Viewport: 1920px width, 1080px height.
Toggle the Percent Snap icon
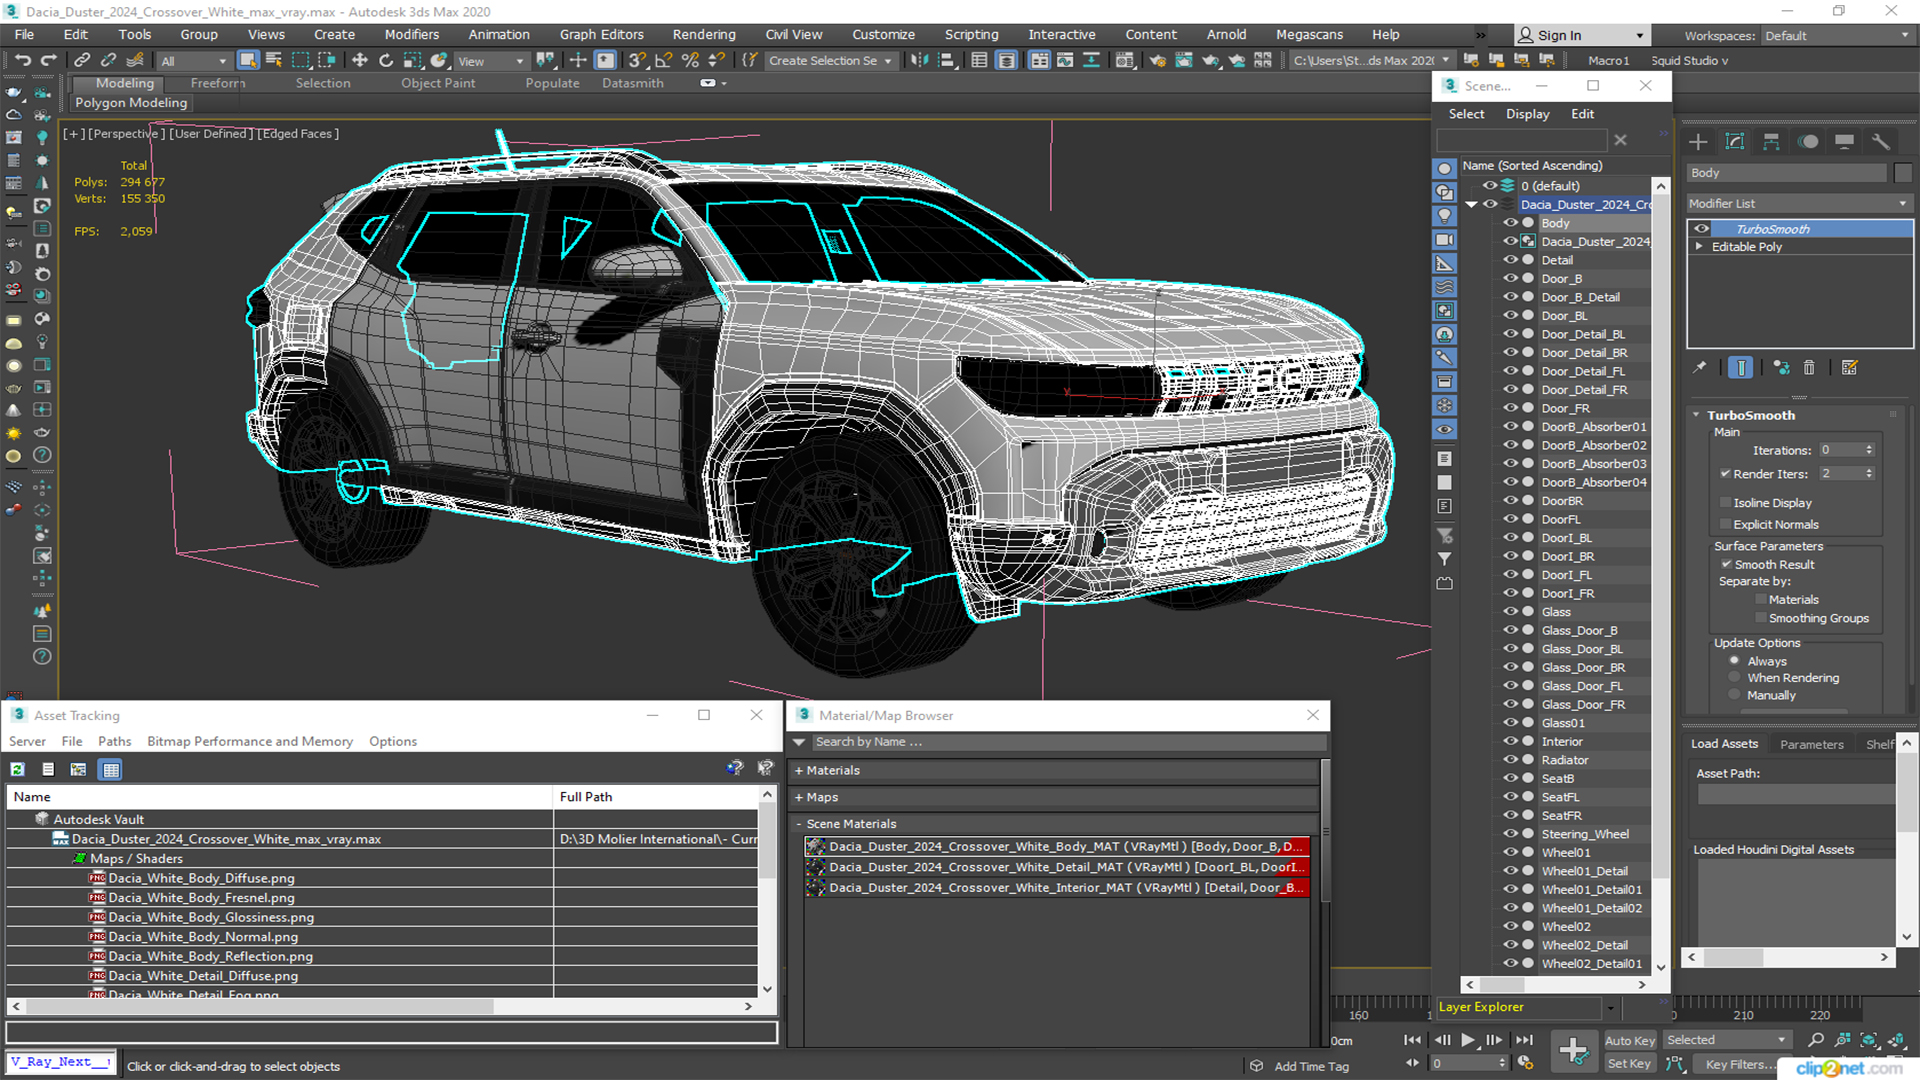coord(690,61)
